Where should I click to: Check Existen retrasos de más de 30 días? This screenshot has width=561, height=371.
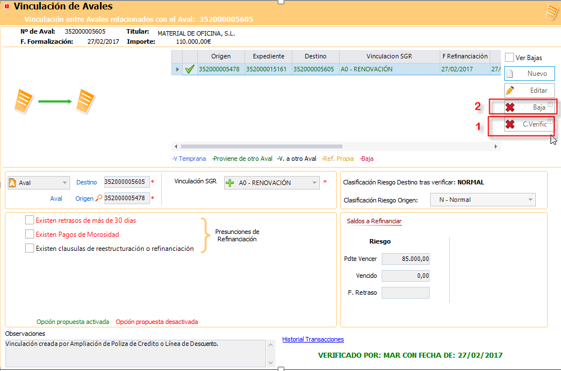(29, 220)
